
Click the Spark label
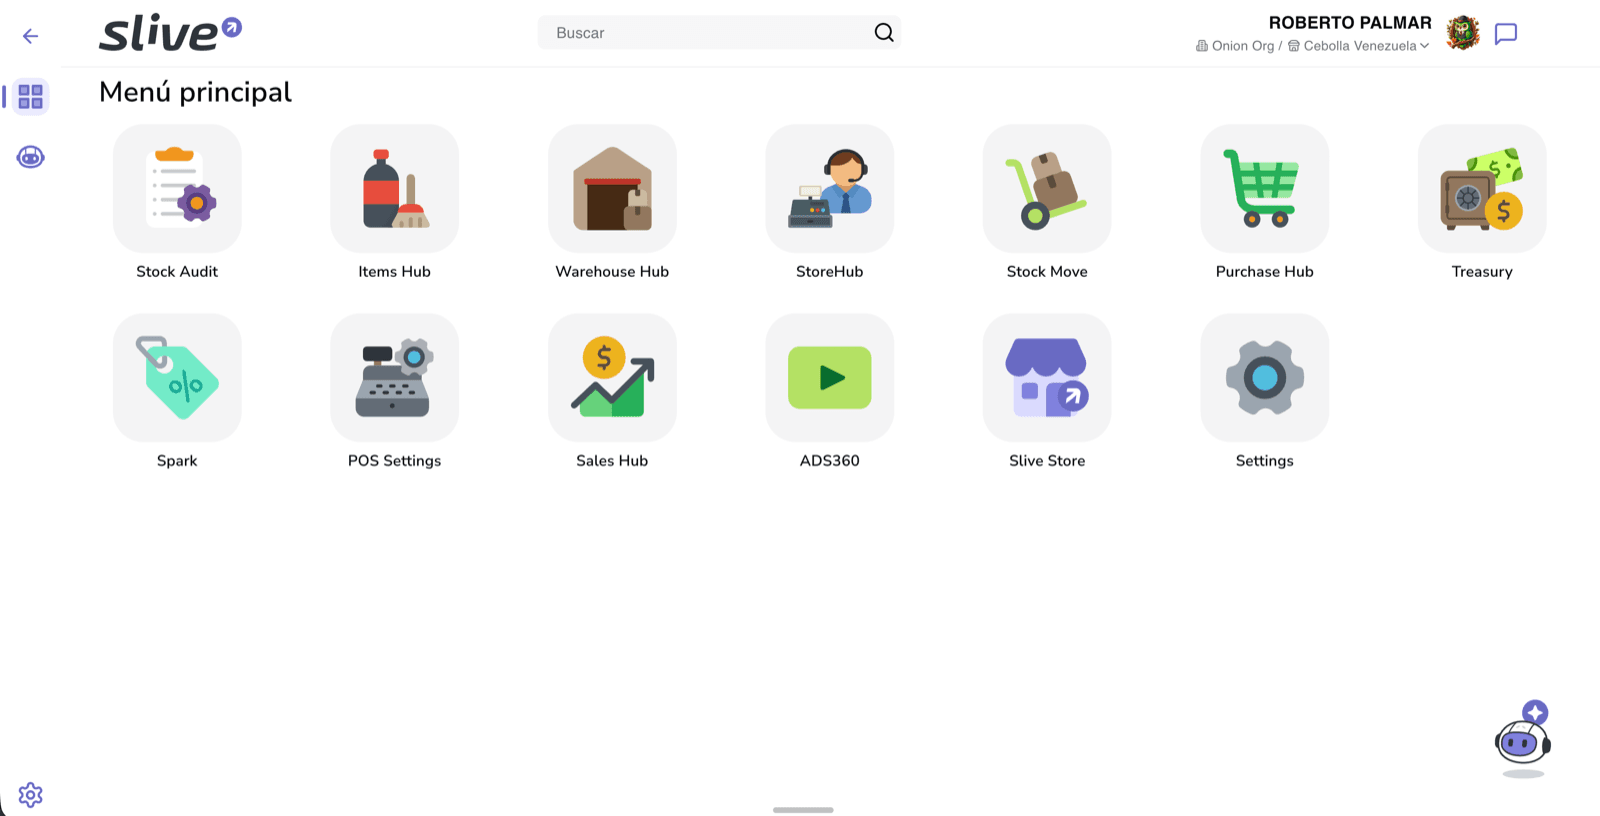(x=177, y=461)
